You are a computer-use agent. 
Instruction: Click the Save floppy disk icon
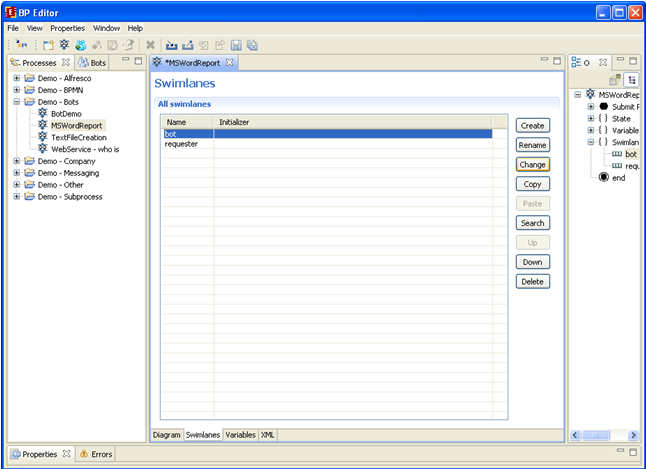tap(236, 45)
